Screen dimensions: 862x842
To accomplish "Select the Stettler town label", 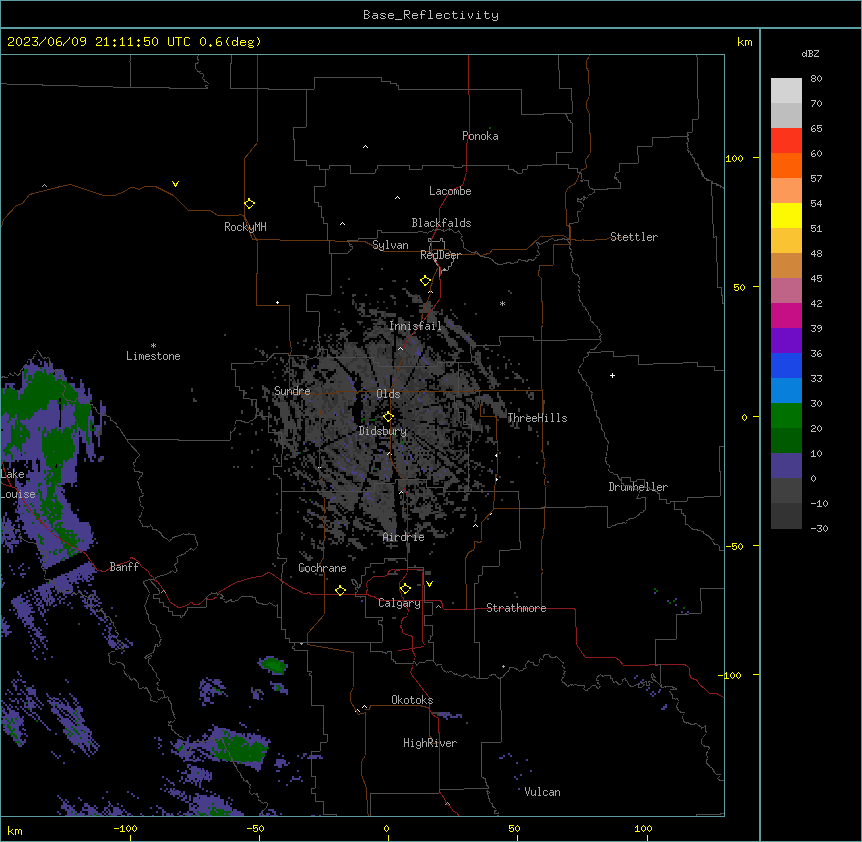I will click(x=634, y=237).
